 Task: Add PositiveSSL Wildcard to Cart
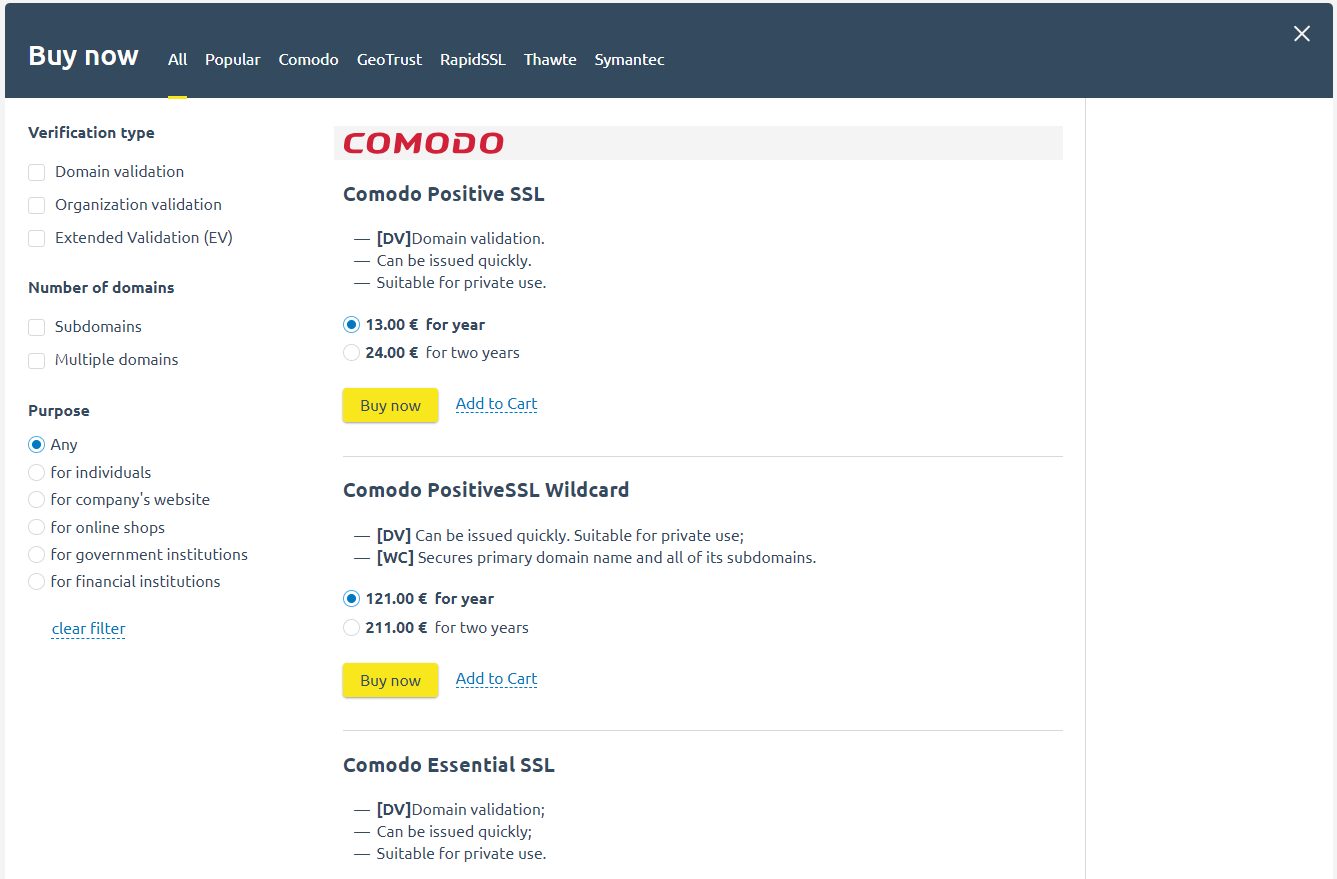click(496, 678)
